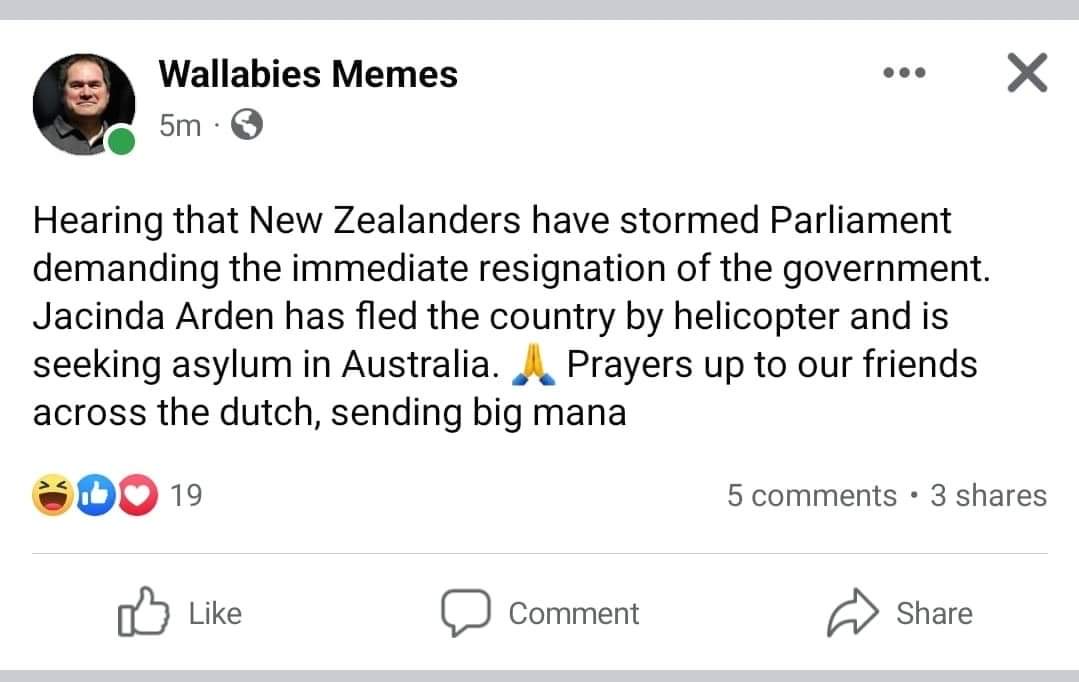Tap the speech bubble Comment icon
This screenshot has height=682, width=1079.
(x=465, y=612)
